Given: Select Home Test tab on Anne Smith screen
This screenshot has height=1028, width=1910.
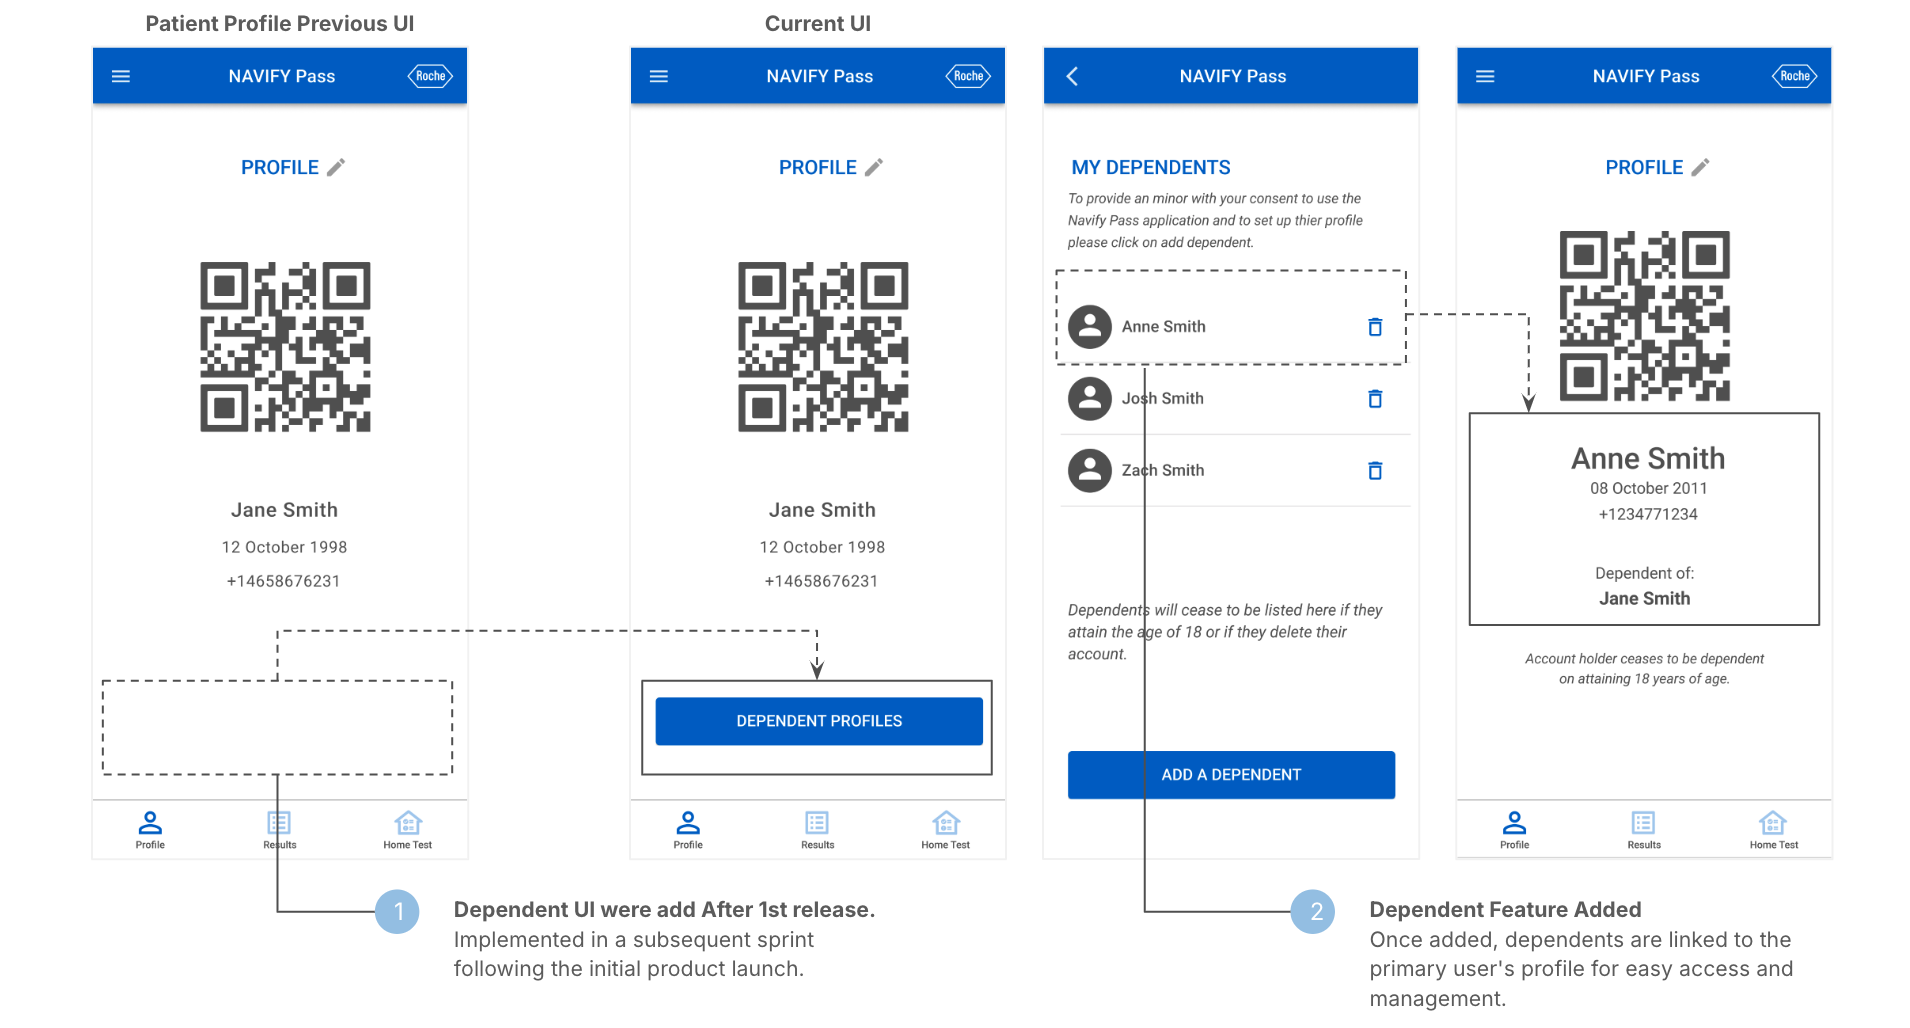Looking at the screenshot, I should pyautogui.click(x=1773, y=830).
